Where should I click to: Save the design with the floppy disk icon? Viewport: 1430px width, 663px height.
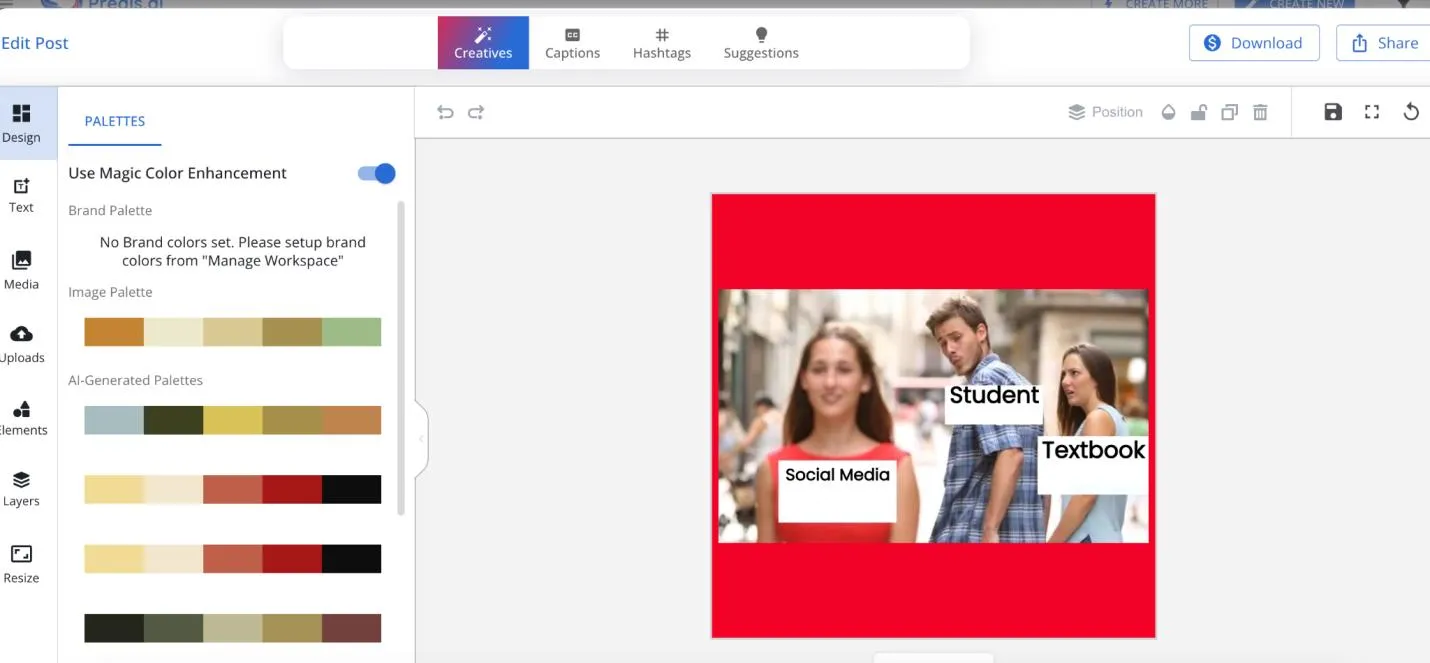point(1333,112)
